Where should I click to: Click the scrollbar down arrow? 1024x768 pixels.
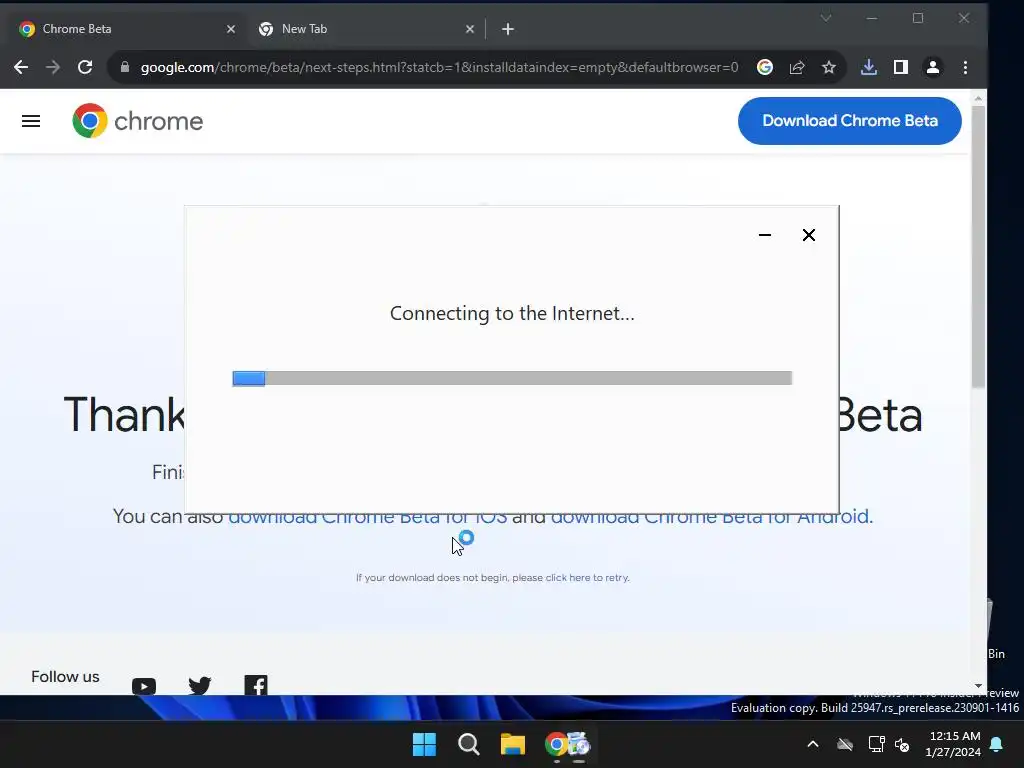(978, 686)
